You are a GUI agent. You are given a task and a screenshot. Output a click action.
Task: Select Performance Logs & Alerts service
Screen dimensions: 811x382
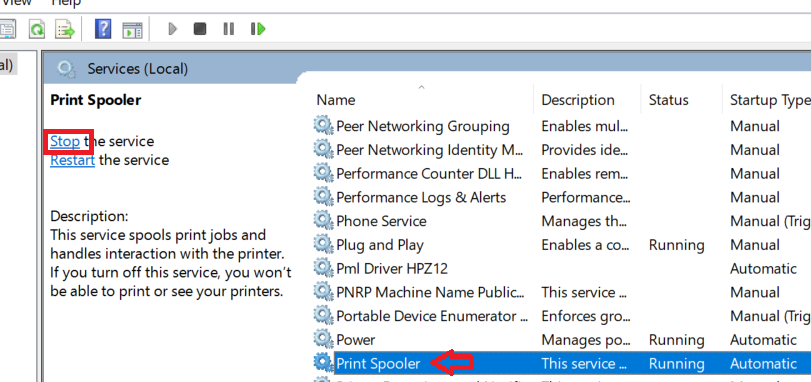pos(421,197)
